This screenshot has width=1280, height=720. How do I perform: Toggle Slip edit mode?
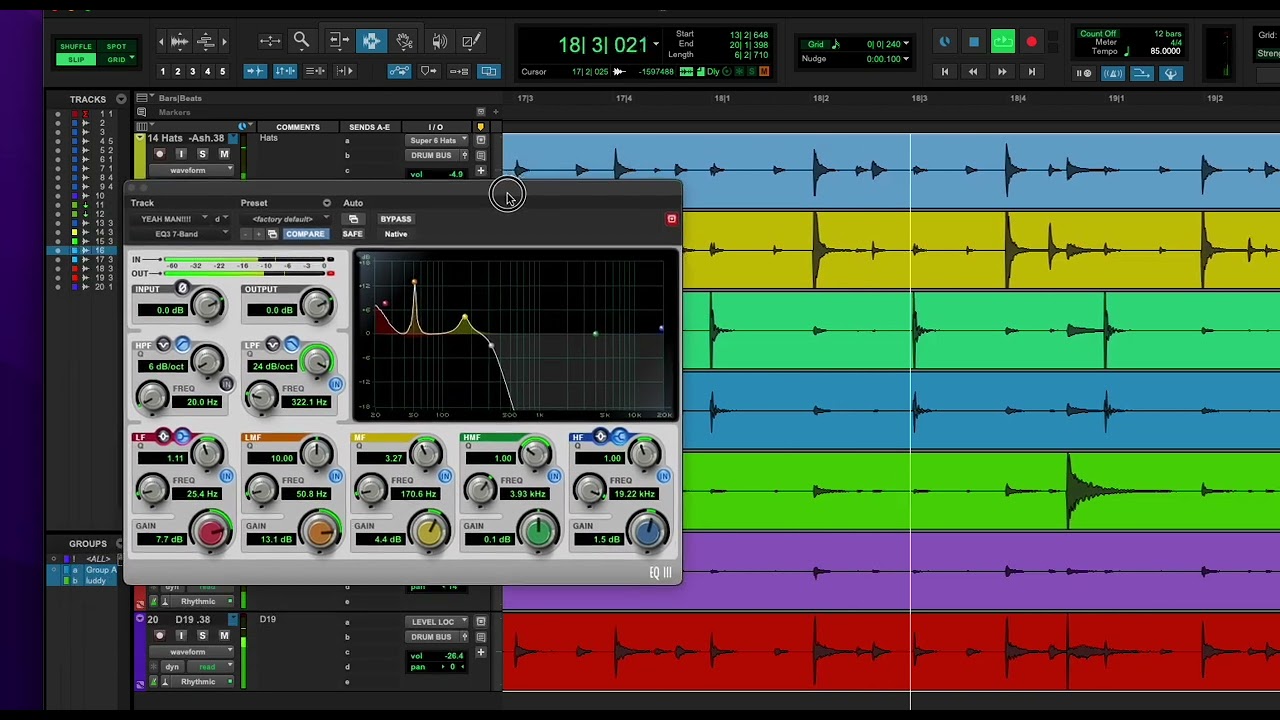pyautogui.click(x=76, y=60)
